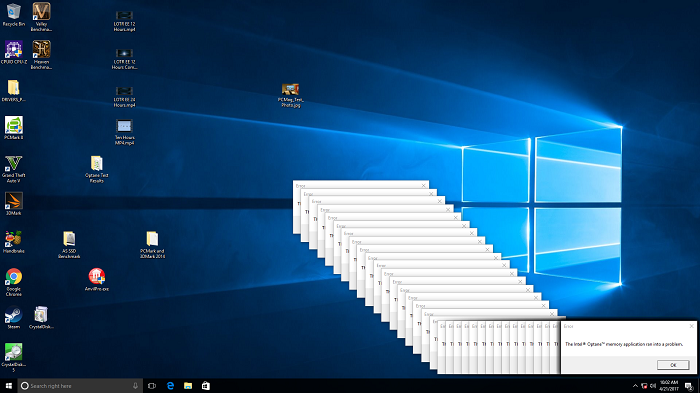Show hidden system tray icons
The width and height of the screenshot is (700, 393).
pos(635,385)
